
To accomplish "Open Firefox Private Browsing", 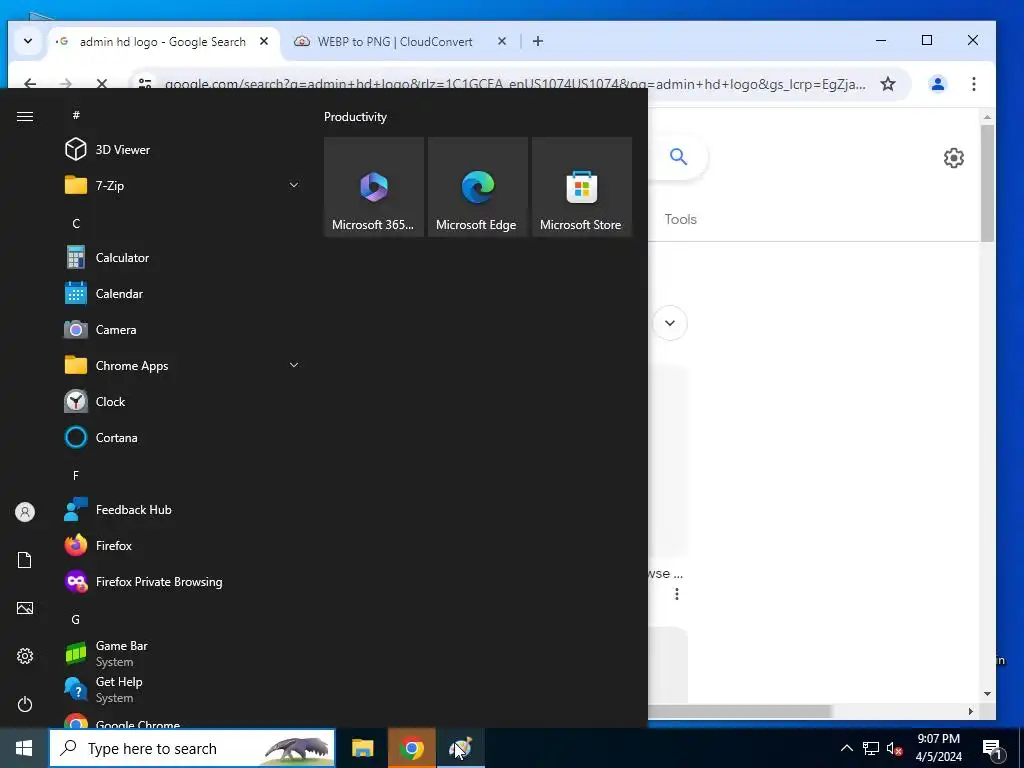I will (183, 582).
